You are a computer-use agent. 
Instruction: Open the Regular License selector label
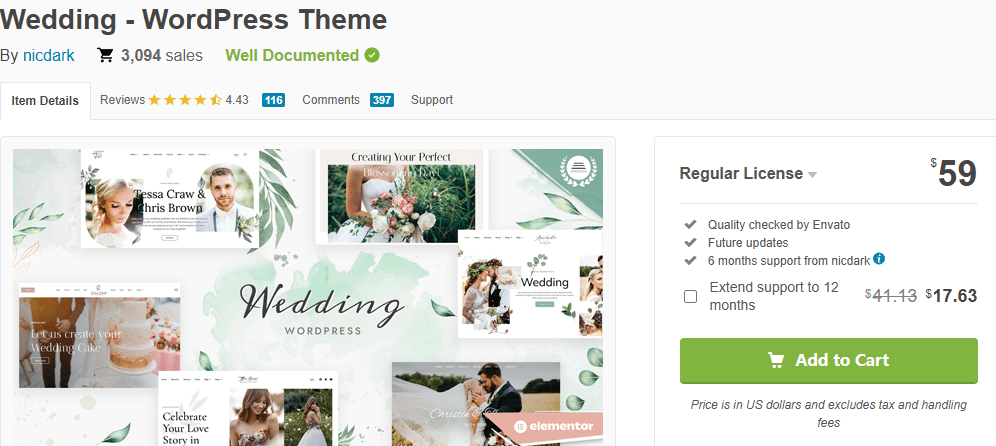click(x=741, y=173)
